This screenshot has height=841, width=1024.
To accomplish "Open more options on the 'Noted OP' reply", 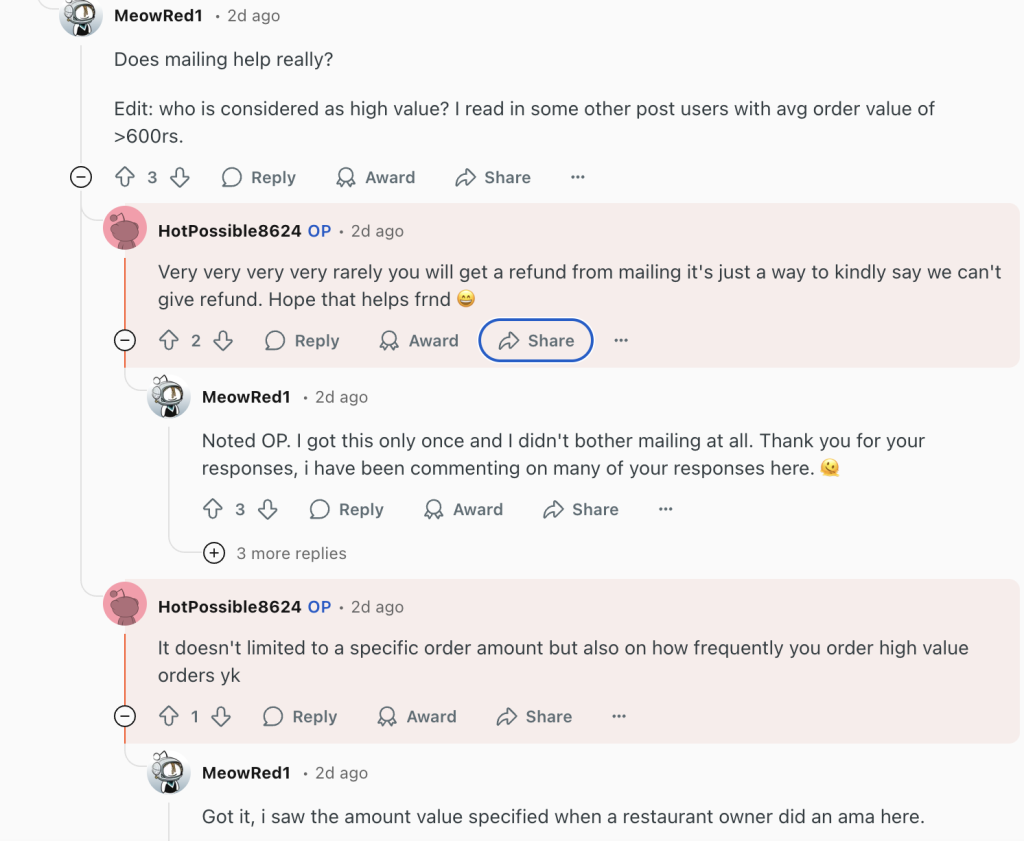I will pos(665,509).
